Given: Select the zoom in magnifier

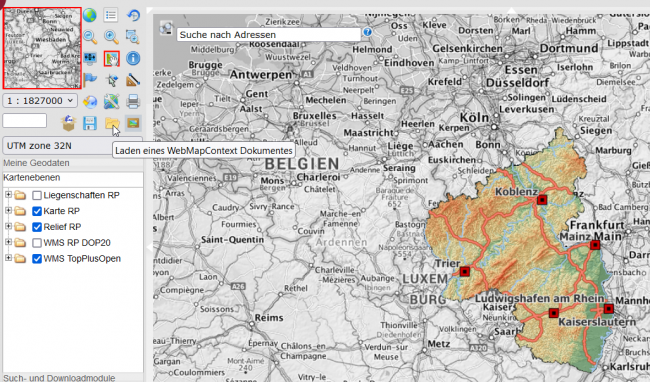Looking at the screenshot, I should coord(111,37).
